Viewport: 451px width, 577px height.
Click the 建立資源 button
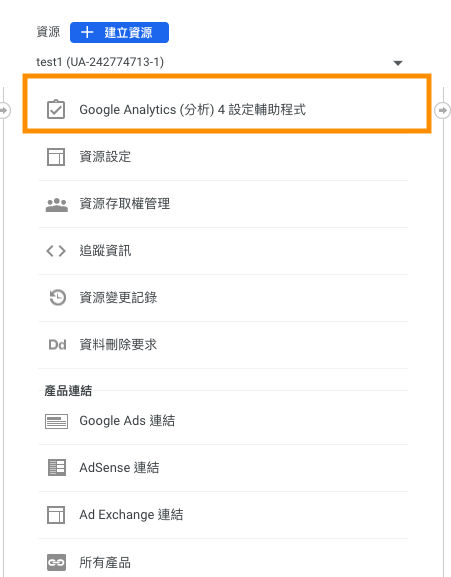coord(120,32)
